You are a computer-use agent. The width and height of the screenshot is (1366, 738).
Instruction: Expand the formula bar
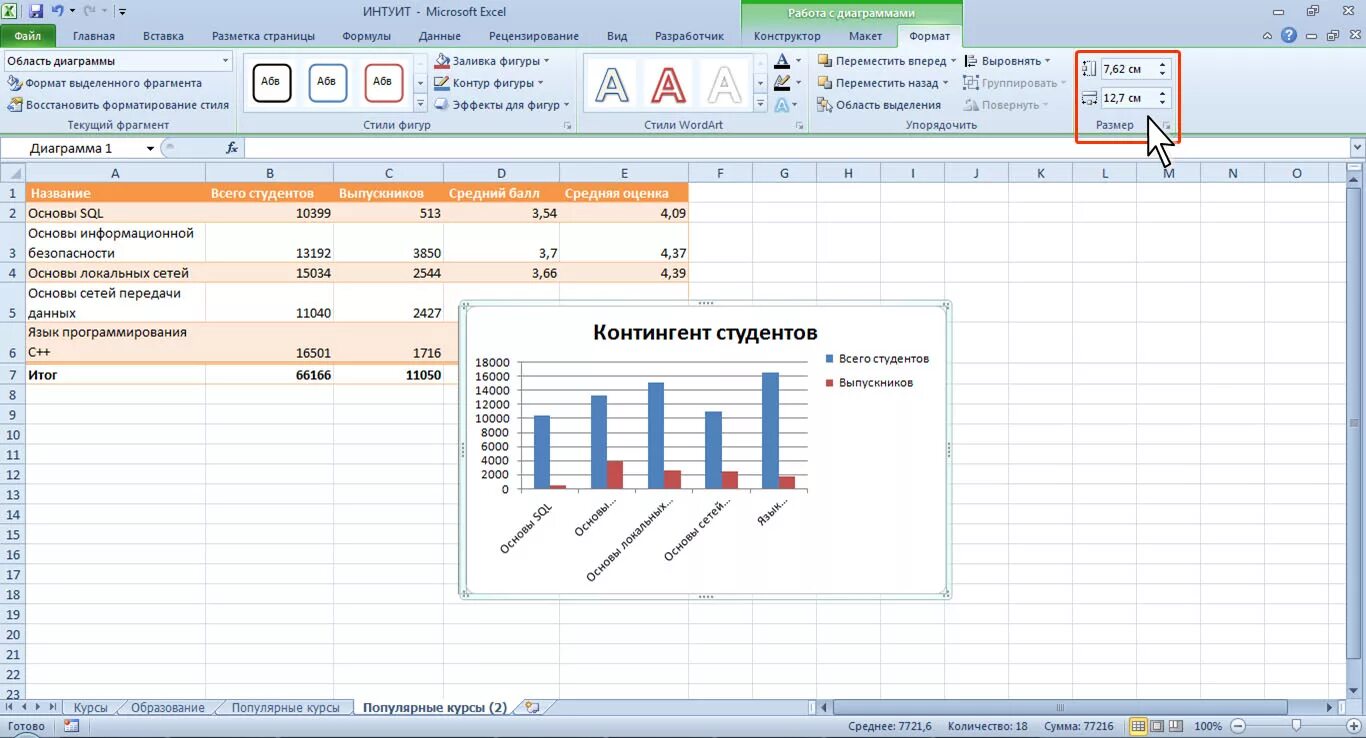[1357, 148]
